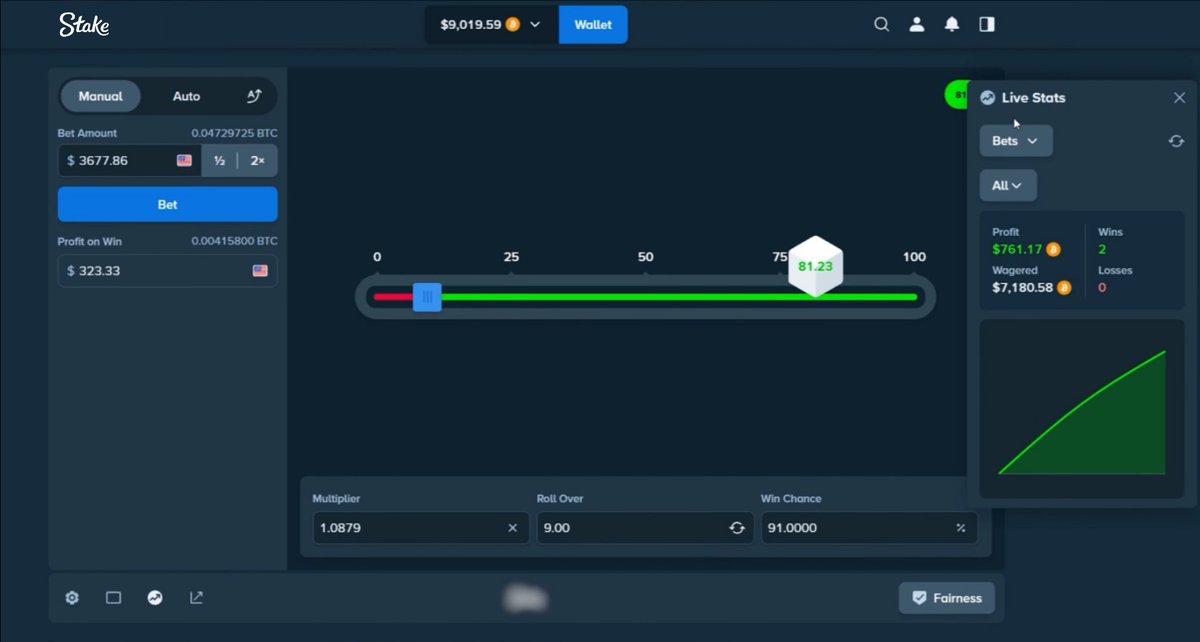Image resolution: width=1200 pixels, height=642 pixels.
Task: Click the $761.17 profit value
Action: (1018, 249)
